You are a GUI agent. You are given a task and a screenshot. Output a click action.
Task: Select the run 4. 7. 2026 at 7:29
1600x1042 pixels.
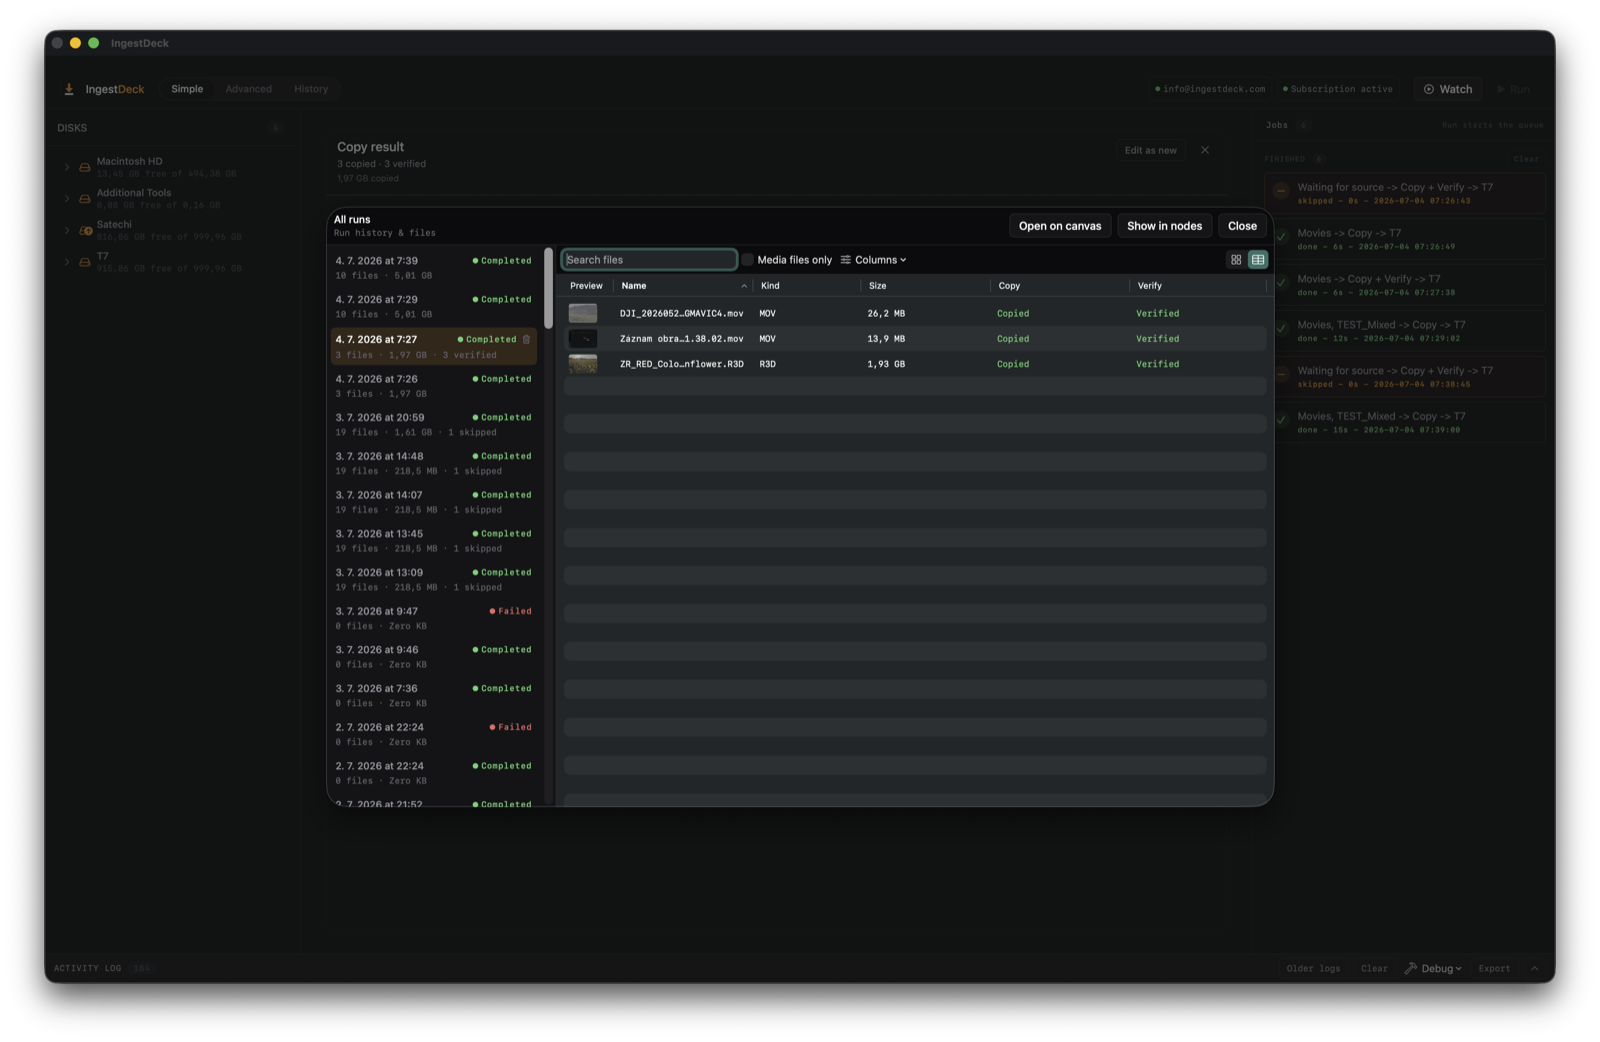coord(434,307)
